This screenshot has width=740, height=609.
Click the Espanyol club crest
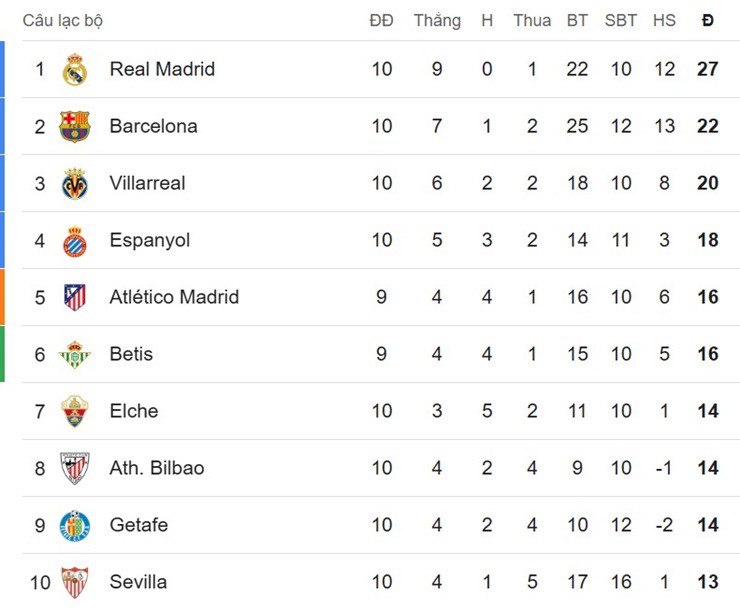pyautogui.click(x=75, y=241)
